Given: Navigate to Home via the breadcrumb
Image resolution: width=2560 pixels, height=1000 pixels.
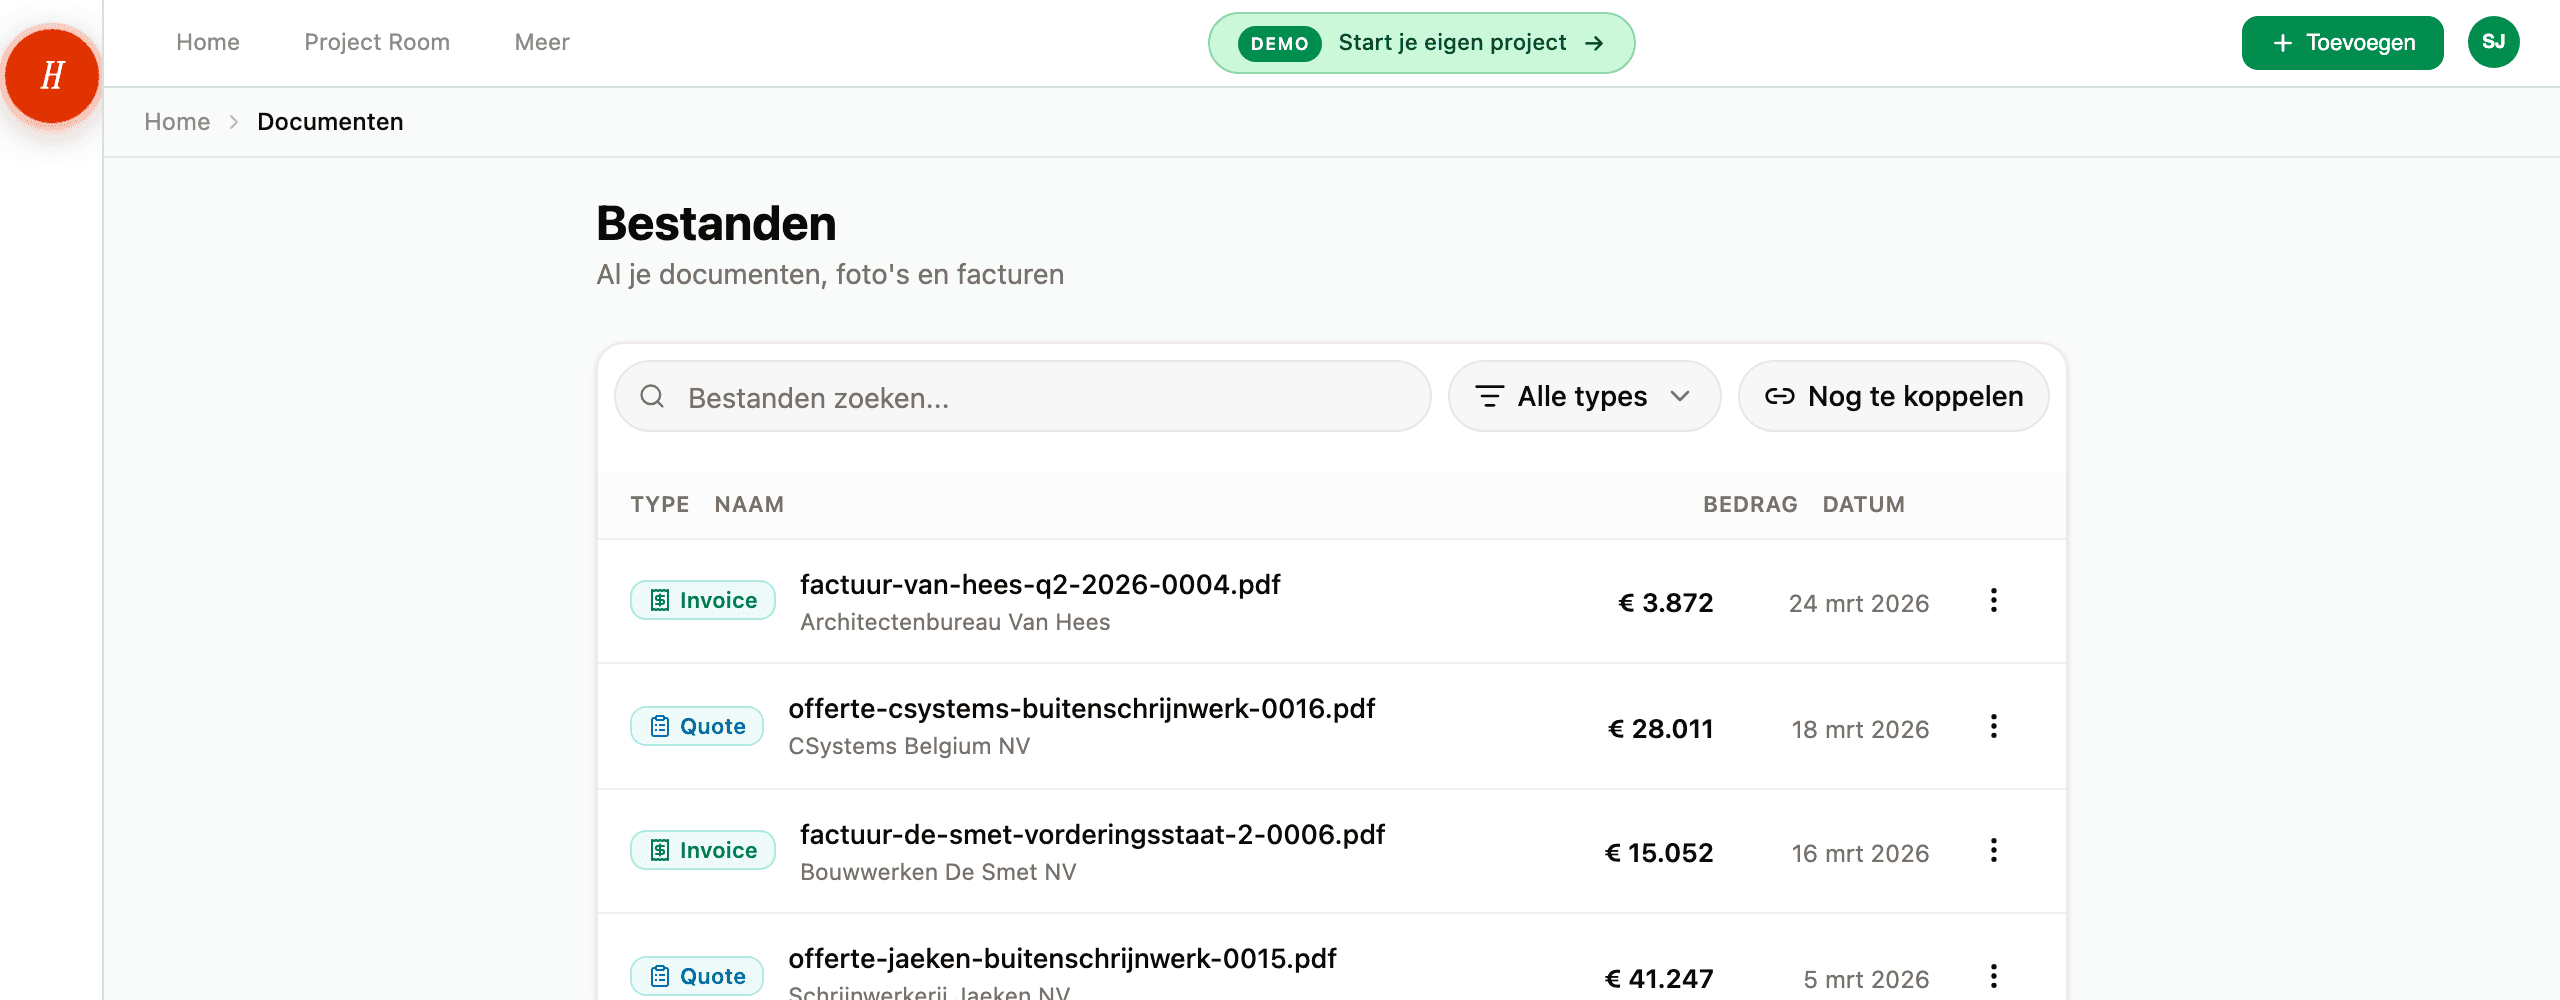Looking at the screenshot, I should pyautogui.click(x=177, y=121).
